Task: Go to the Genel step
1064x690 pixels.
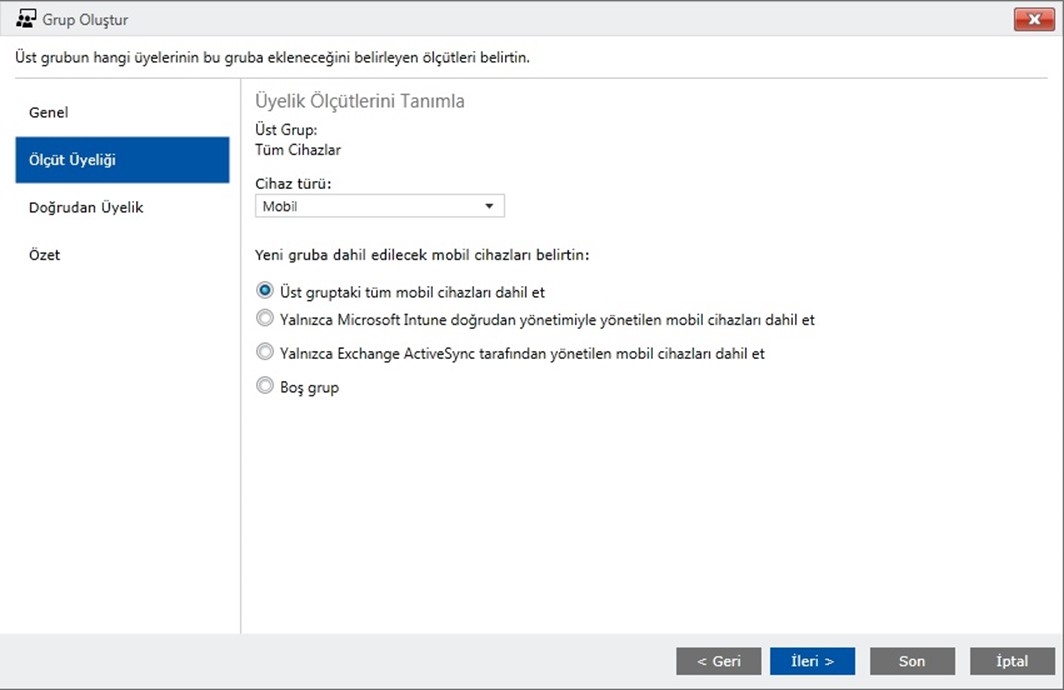Action: (x=49, y=112)
